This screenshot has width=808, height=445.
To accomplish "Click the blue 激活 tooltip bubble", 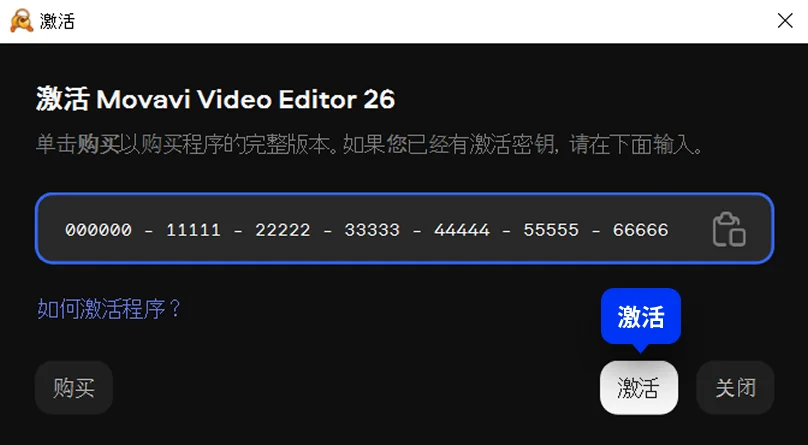I will (x=641, y=316).
